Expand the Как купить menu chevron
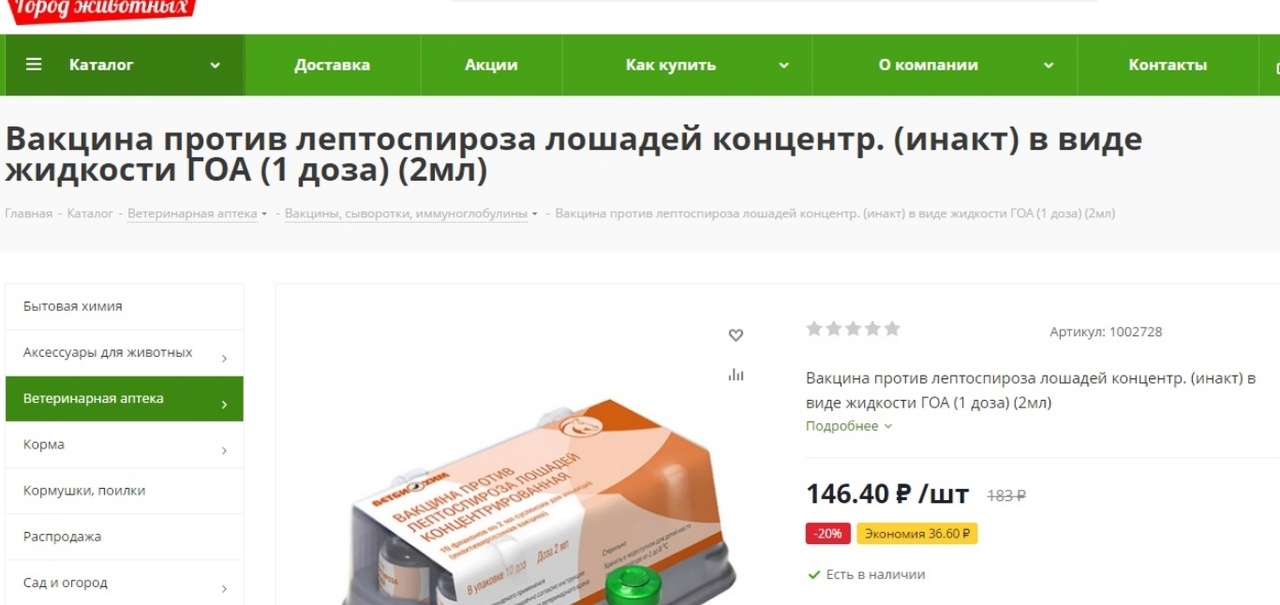 (x=784, y=66)
